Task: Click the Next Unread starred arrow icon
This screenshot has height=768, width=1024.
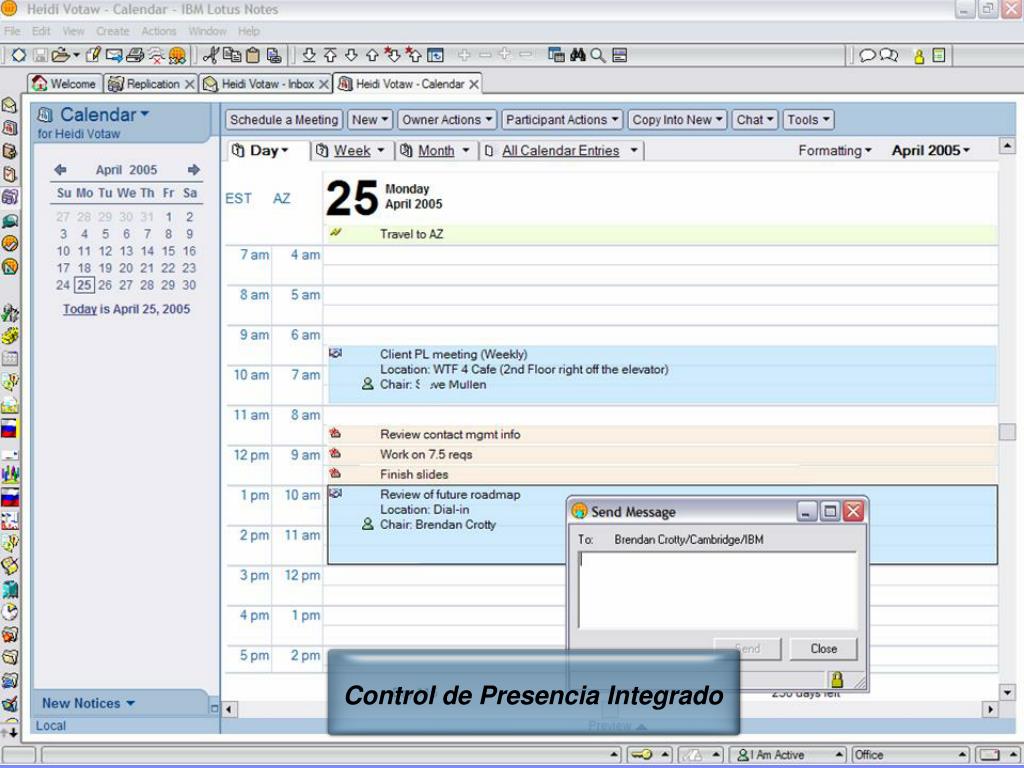Action: click(x=392, y=56)
